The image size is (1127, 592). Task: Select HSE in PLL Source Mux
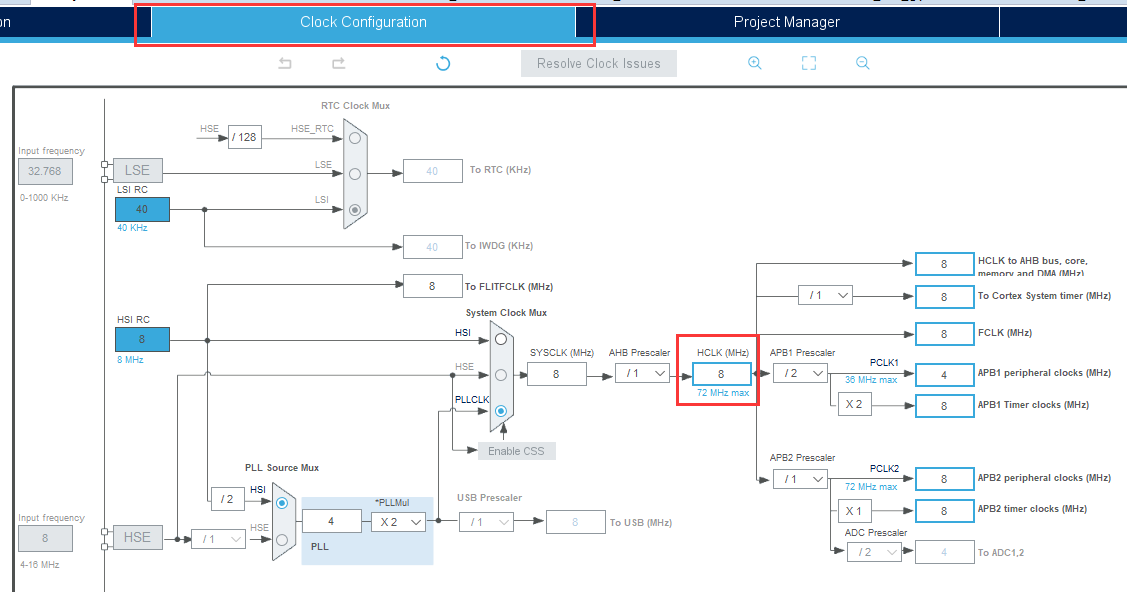(282, 539)
